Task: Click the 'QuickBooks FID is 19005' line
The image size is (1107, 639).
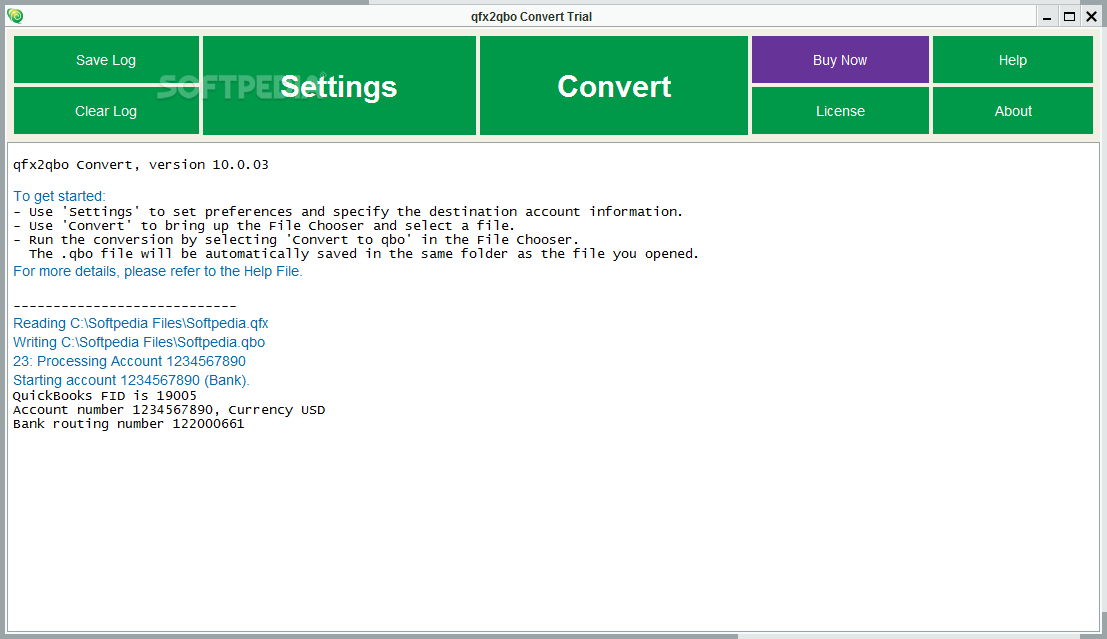Action: coord(104,395)
